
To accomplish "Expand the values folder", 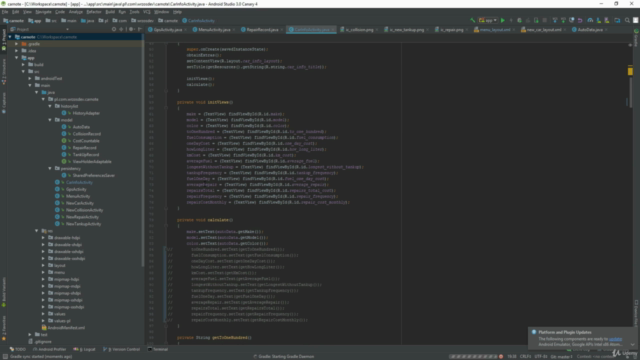I will 43,314.
